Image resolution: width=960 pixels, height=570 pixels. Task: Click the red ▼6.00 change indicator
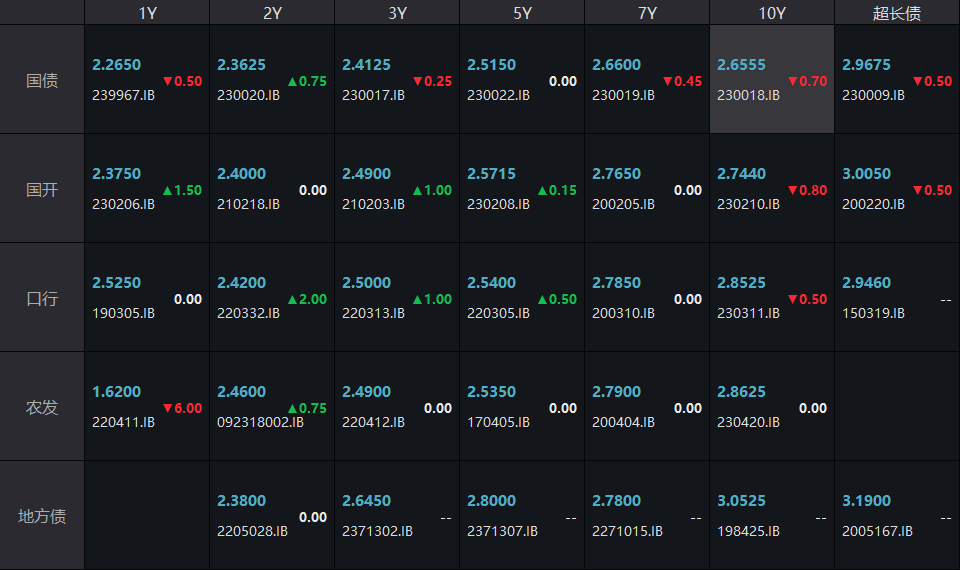tap(182, 408)
